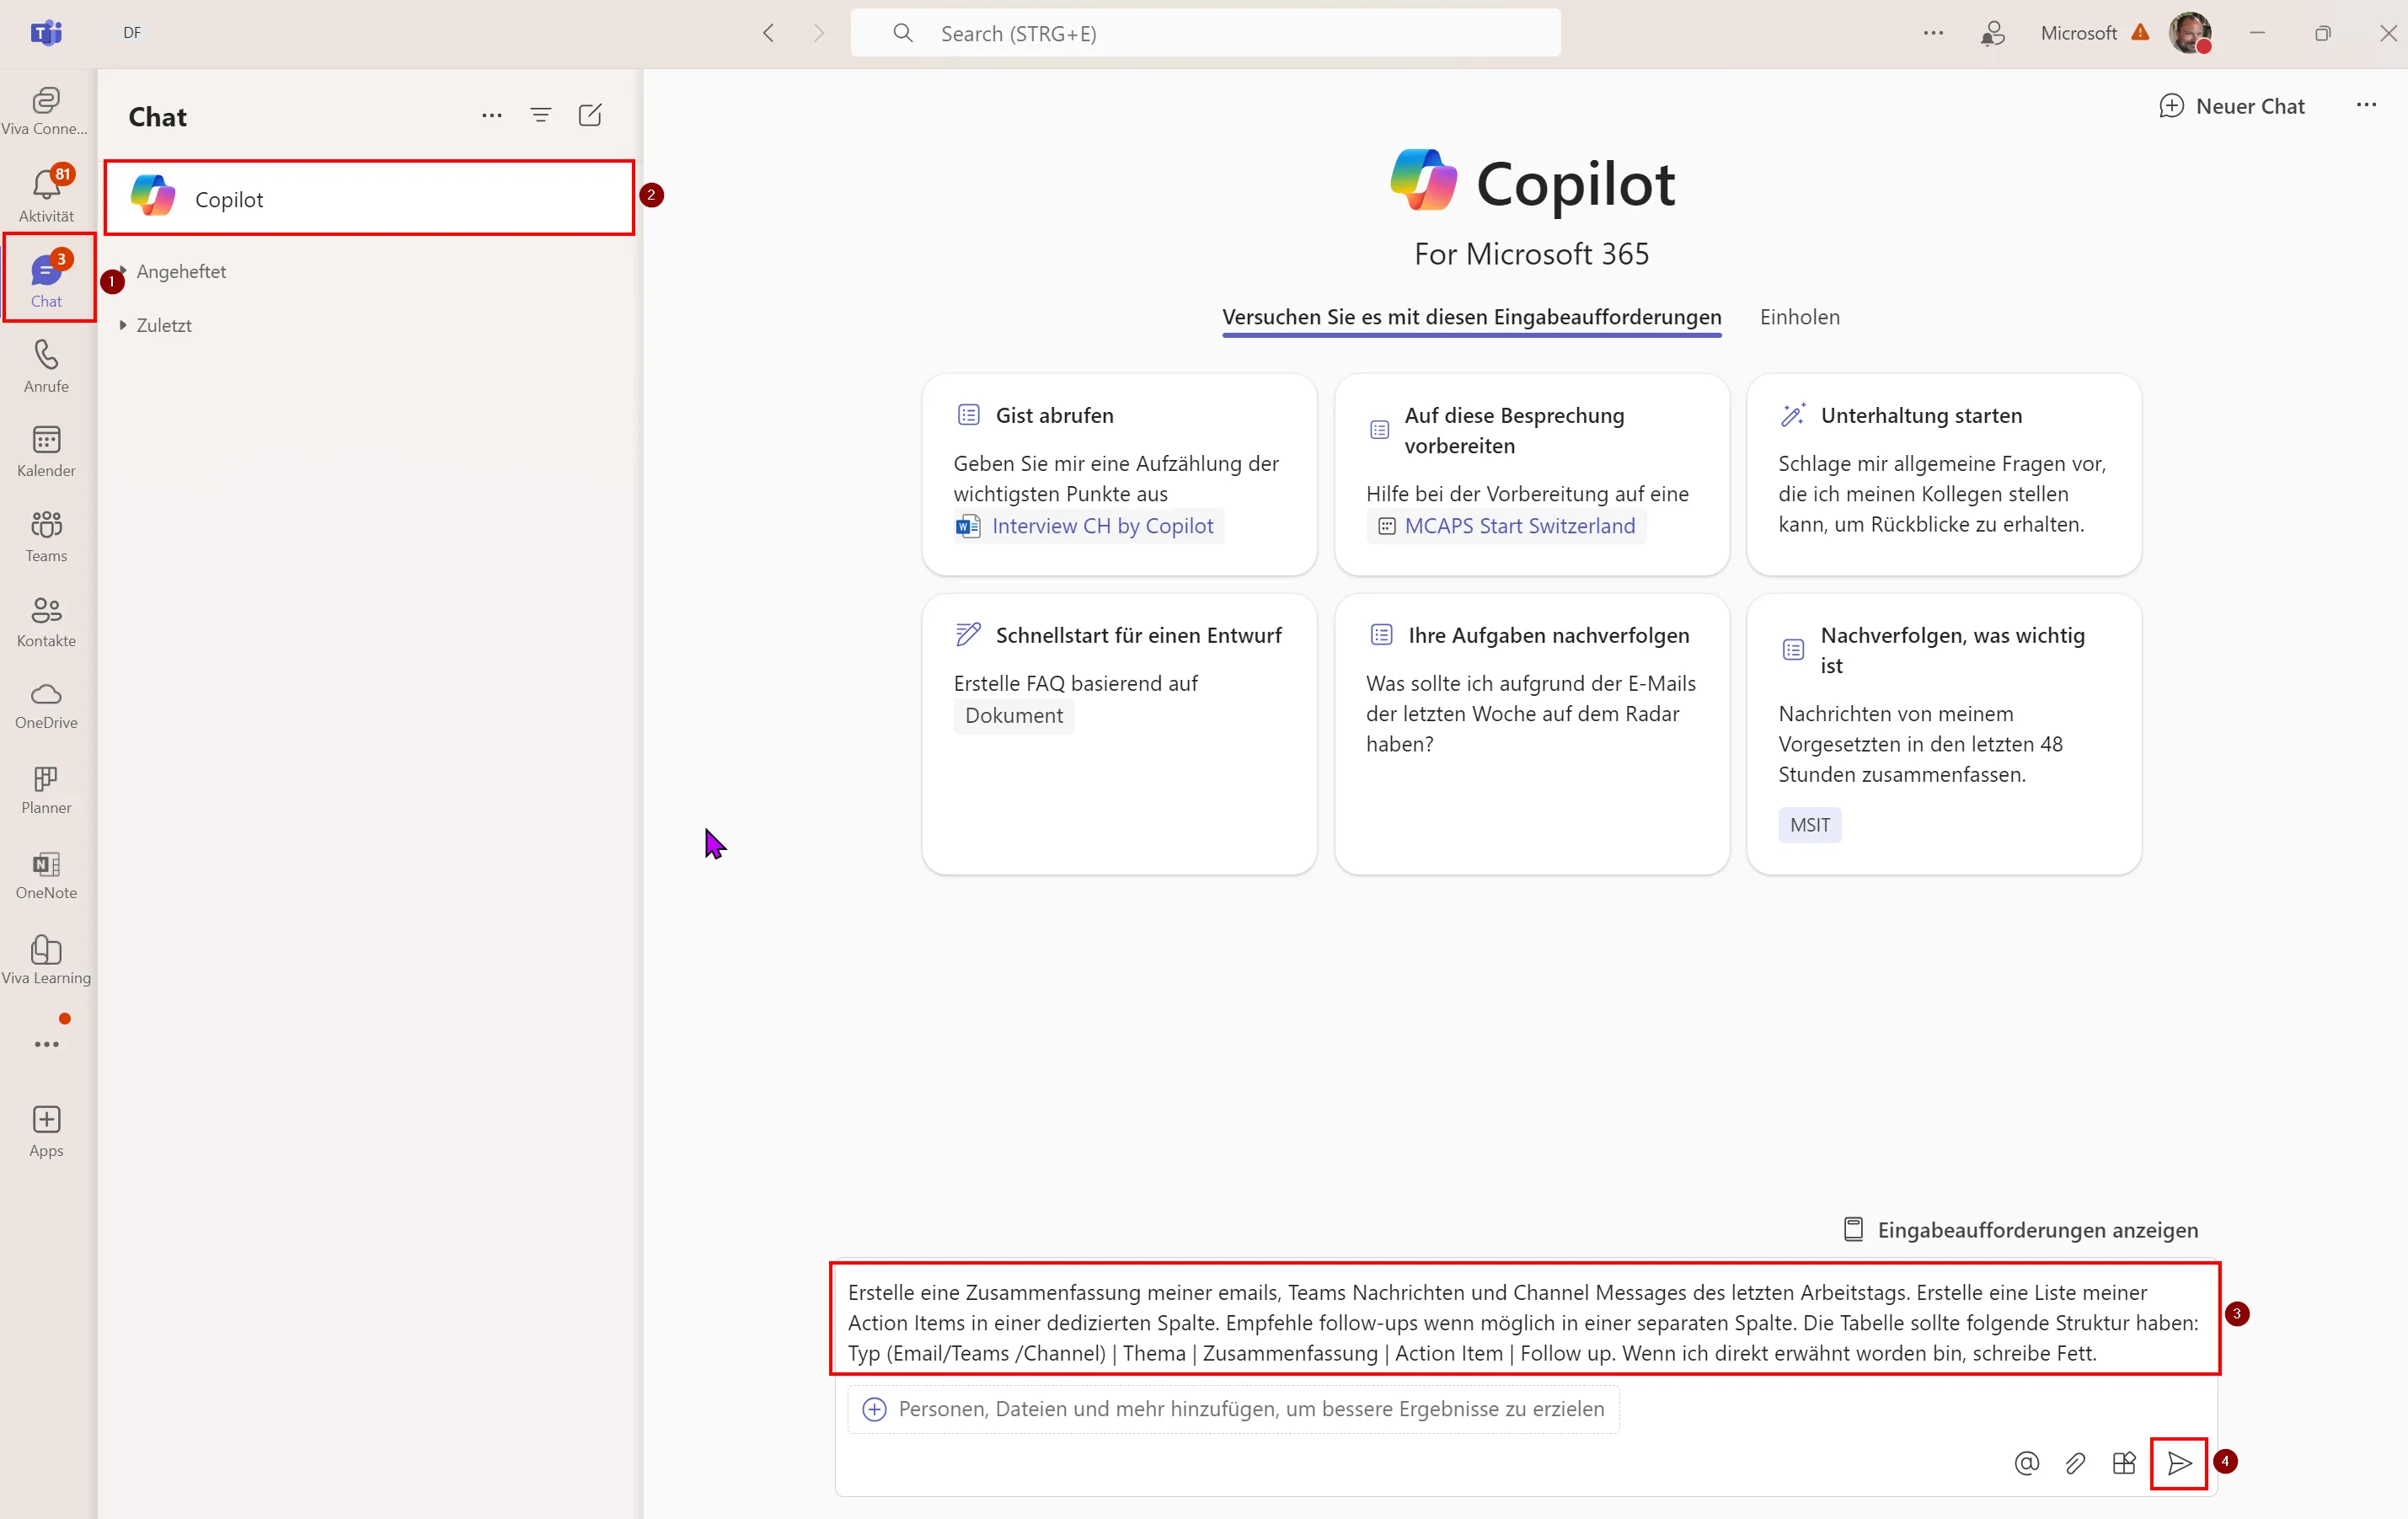This screenshot has width=2408, height=1519.
Task: Open the Kalender from the sidebar
Action: click(46, 450)
